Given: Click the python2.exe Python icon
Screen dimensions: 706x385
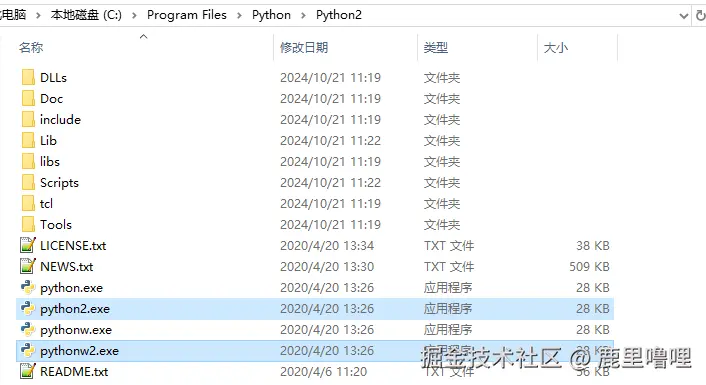Looking at the screenshot, I should (28, 308).
